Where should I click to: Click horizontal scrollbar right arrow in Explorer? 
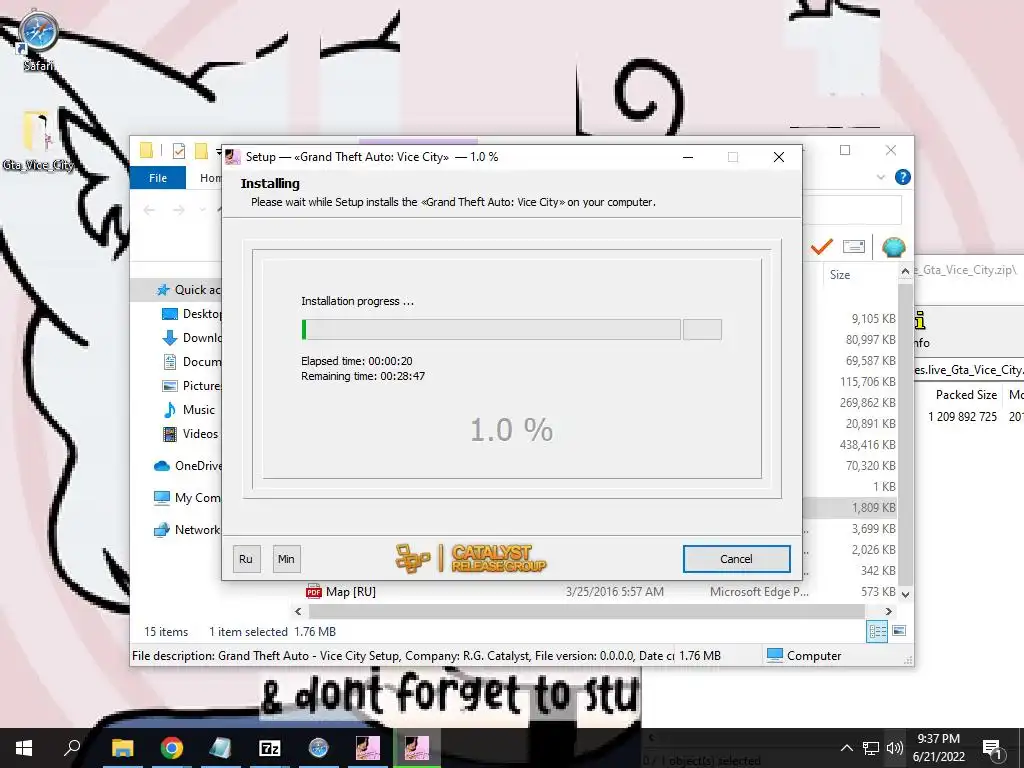pos(889,611)
